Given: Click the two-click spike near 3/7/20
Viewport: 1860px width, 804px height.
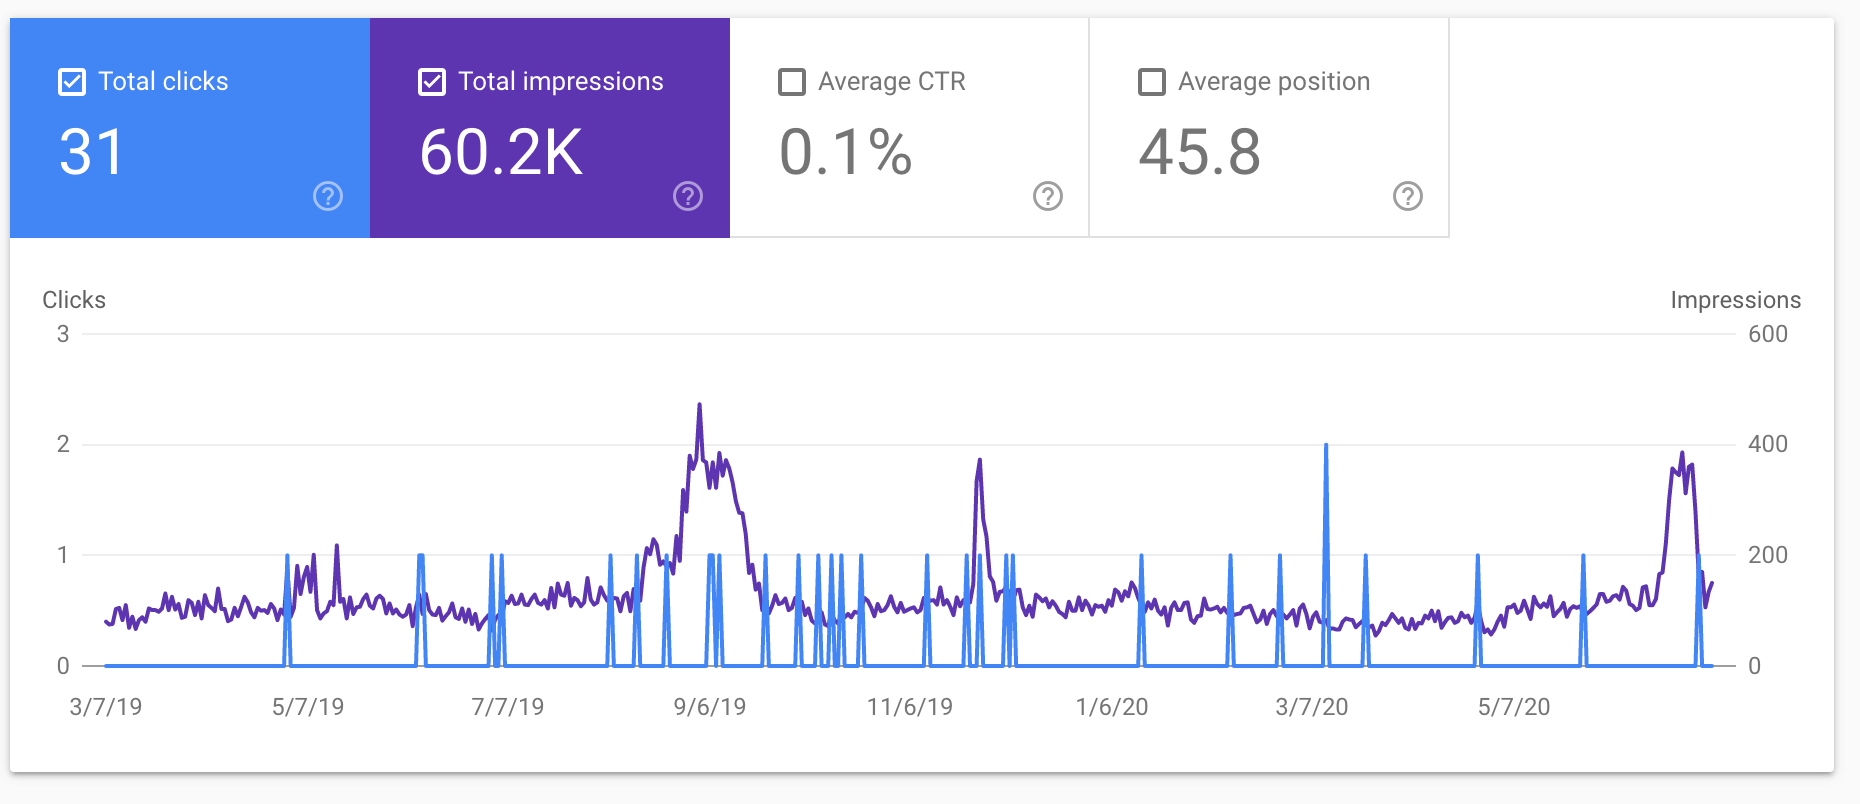Looking at the screenshot, I should click(1326, 446).
